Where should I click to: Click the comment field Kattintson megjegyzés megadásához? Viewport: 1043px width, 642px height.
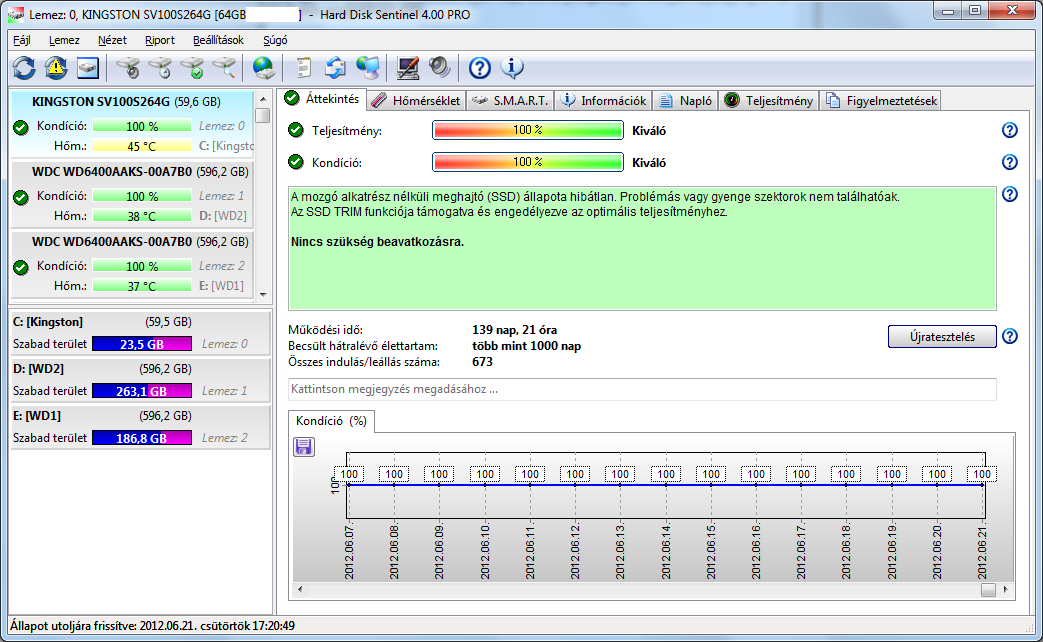click(x=642, y=389)
